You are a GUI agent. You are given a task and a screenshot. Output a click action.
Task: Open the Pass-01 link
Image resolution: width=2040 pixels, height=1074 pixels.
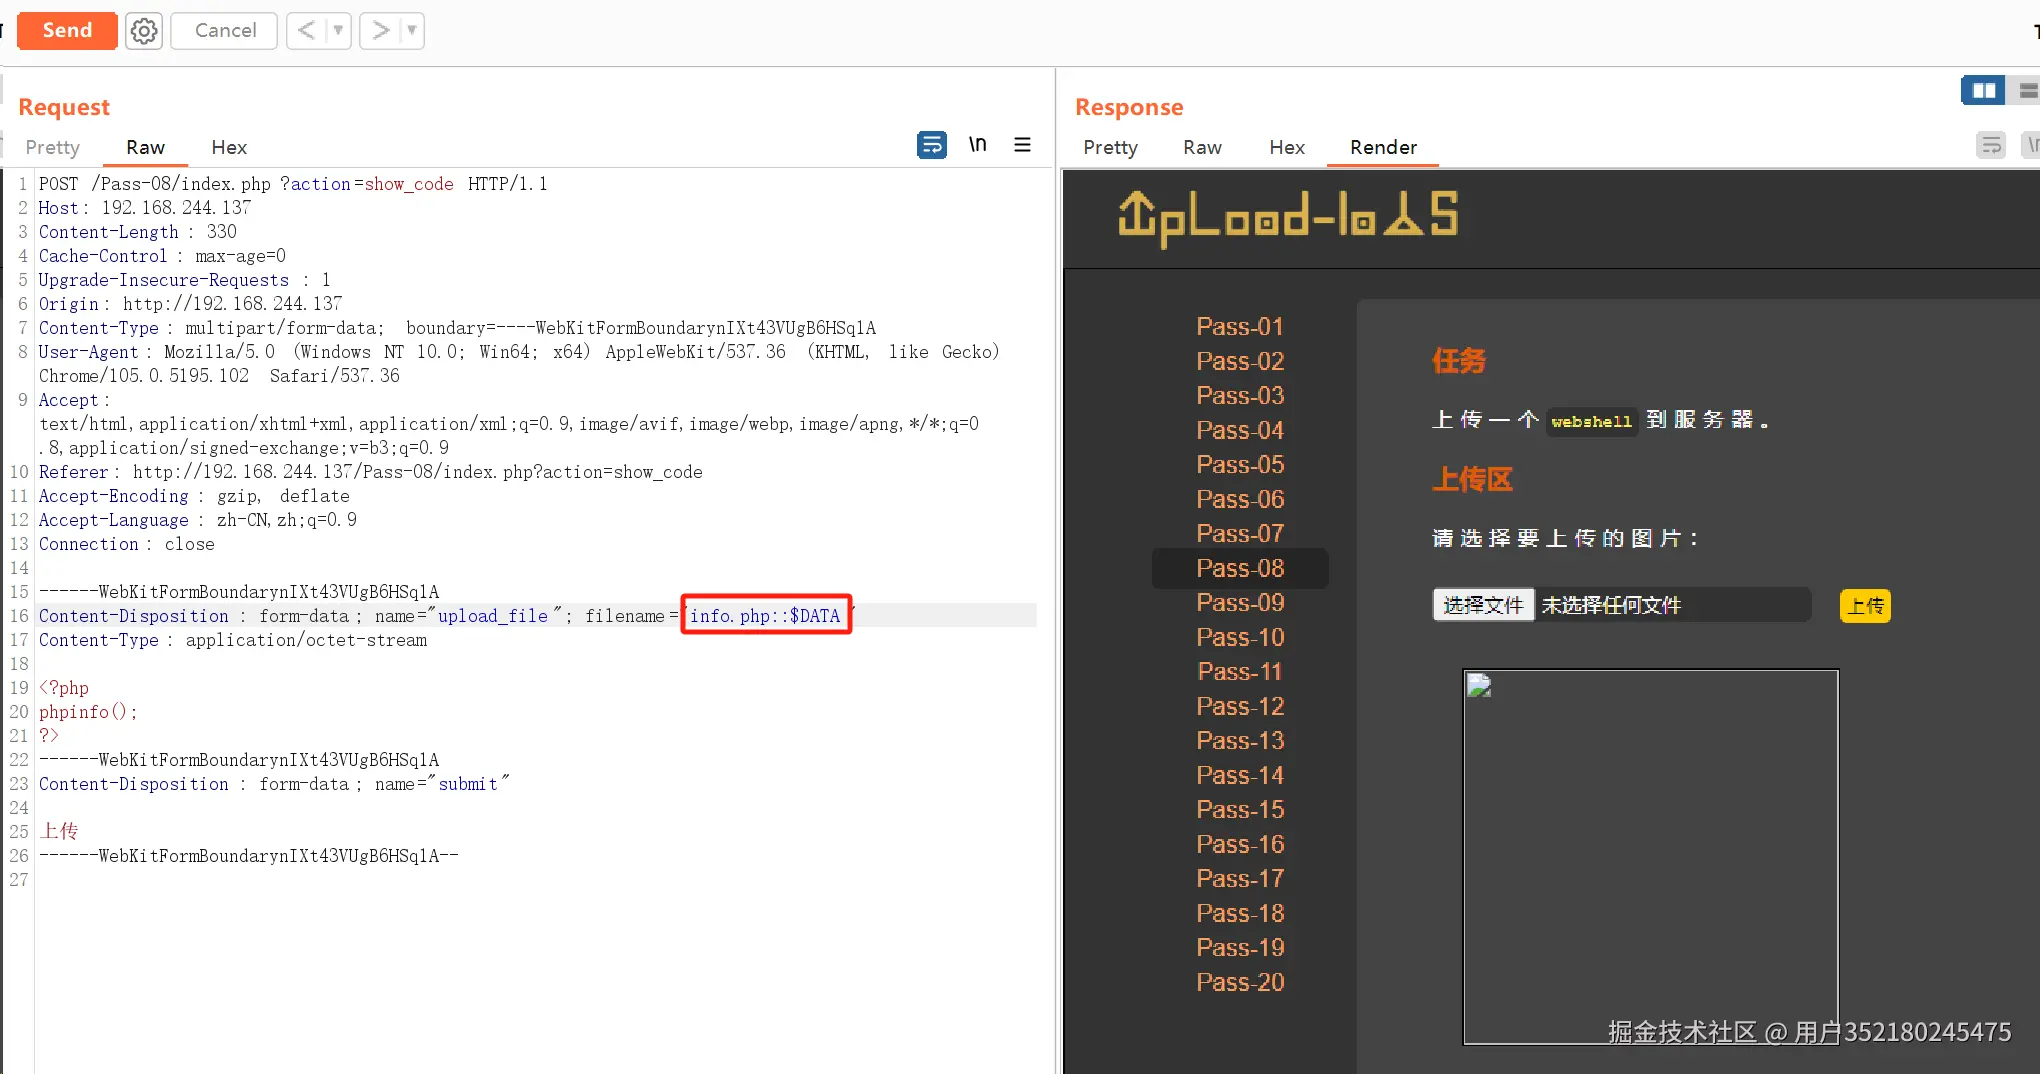click(1240, 327)
